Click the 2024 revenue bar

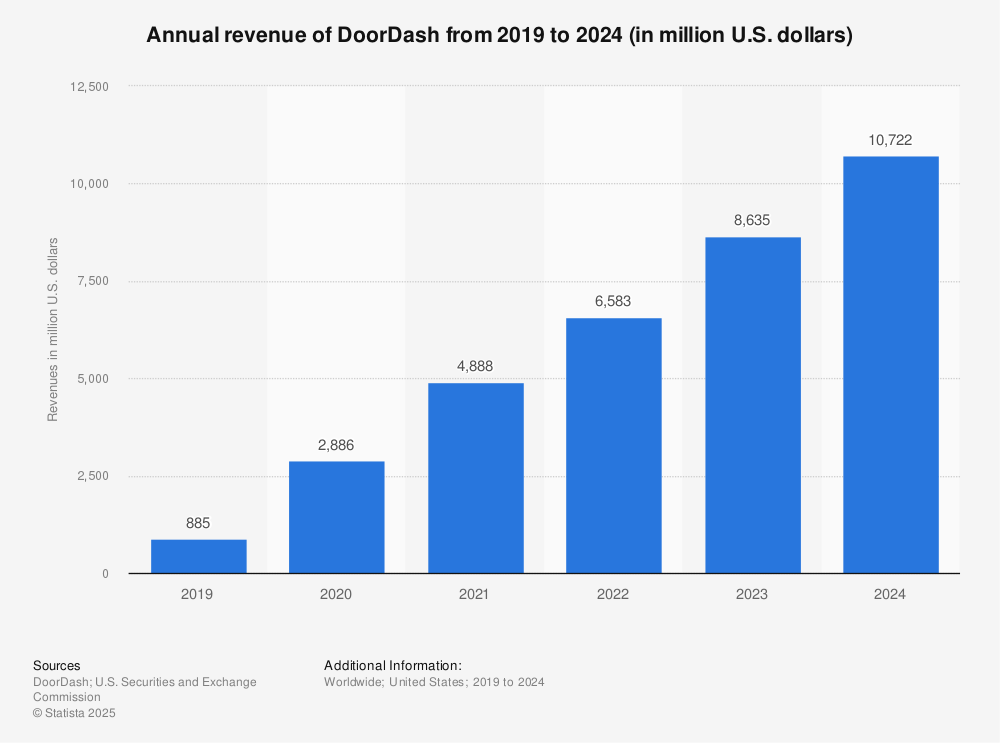[x=891, y=365]
